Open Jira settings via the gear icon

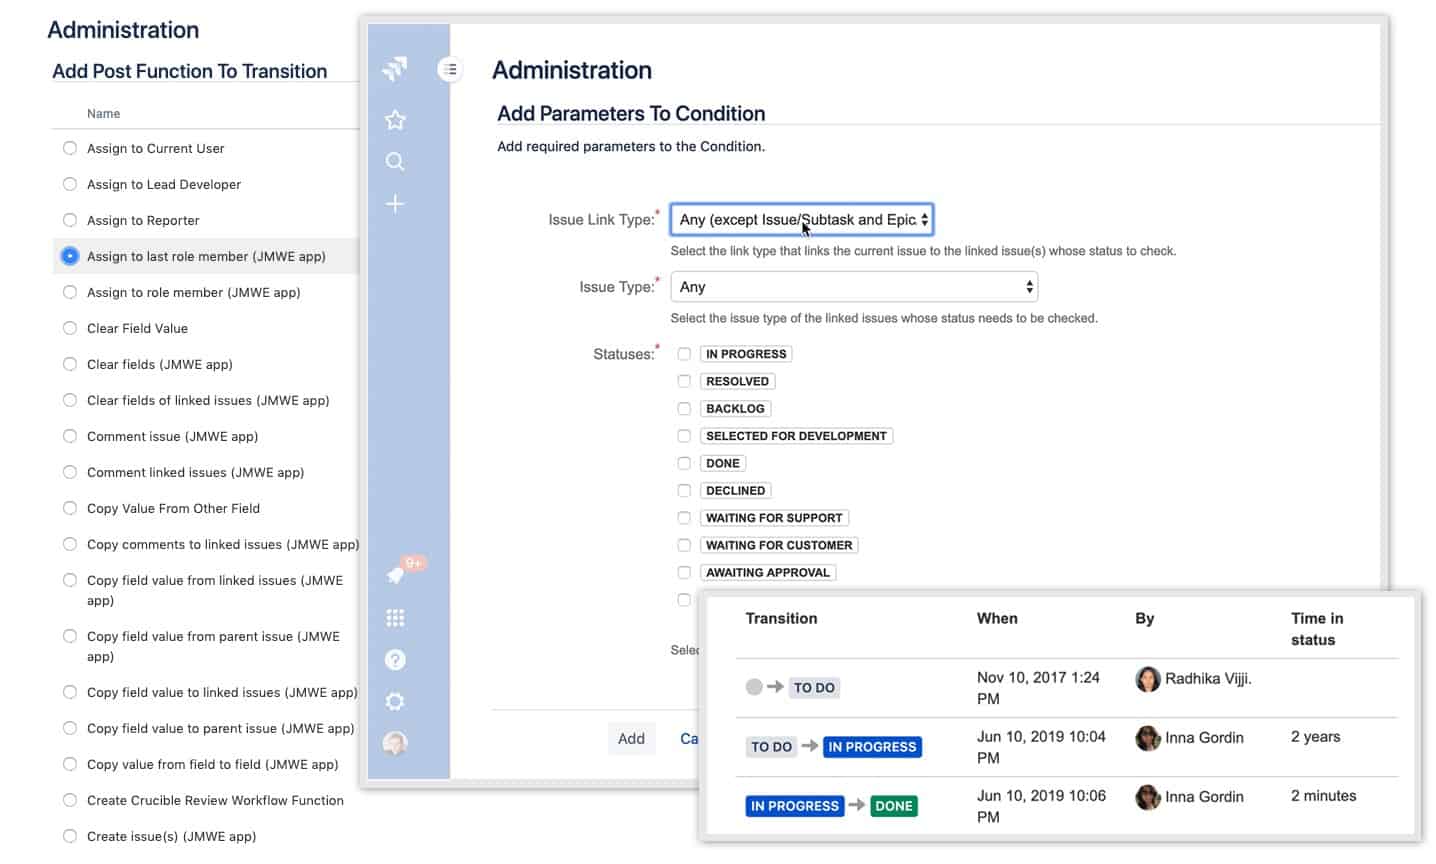point(395,701)
